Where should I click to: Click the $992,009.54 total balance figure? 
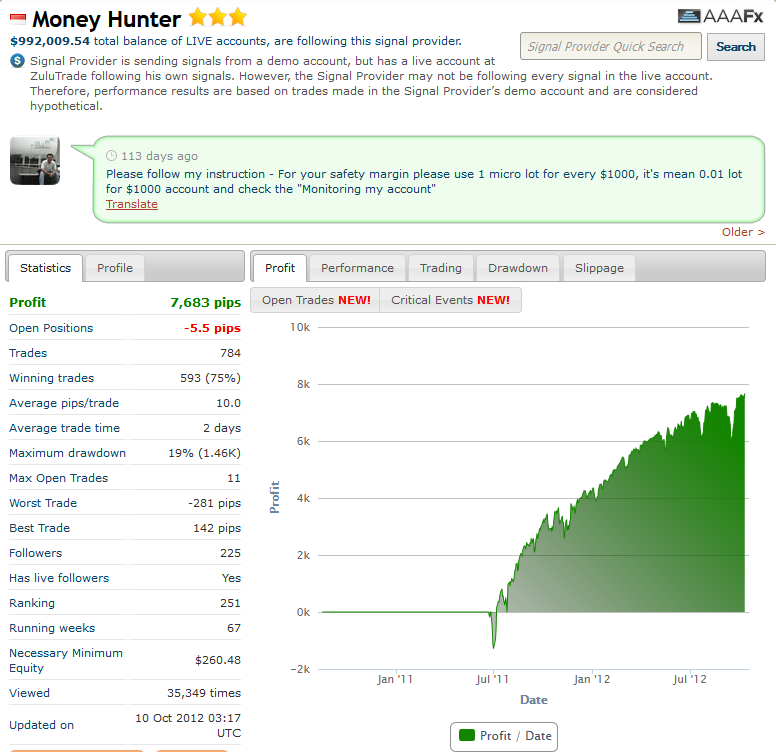point(50,41)
